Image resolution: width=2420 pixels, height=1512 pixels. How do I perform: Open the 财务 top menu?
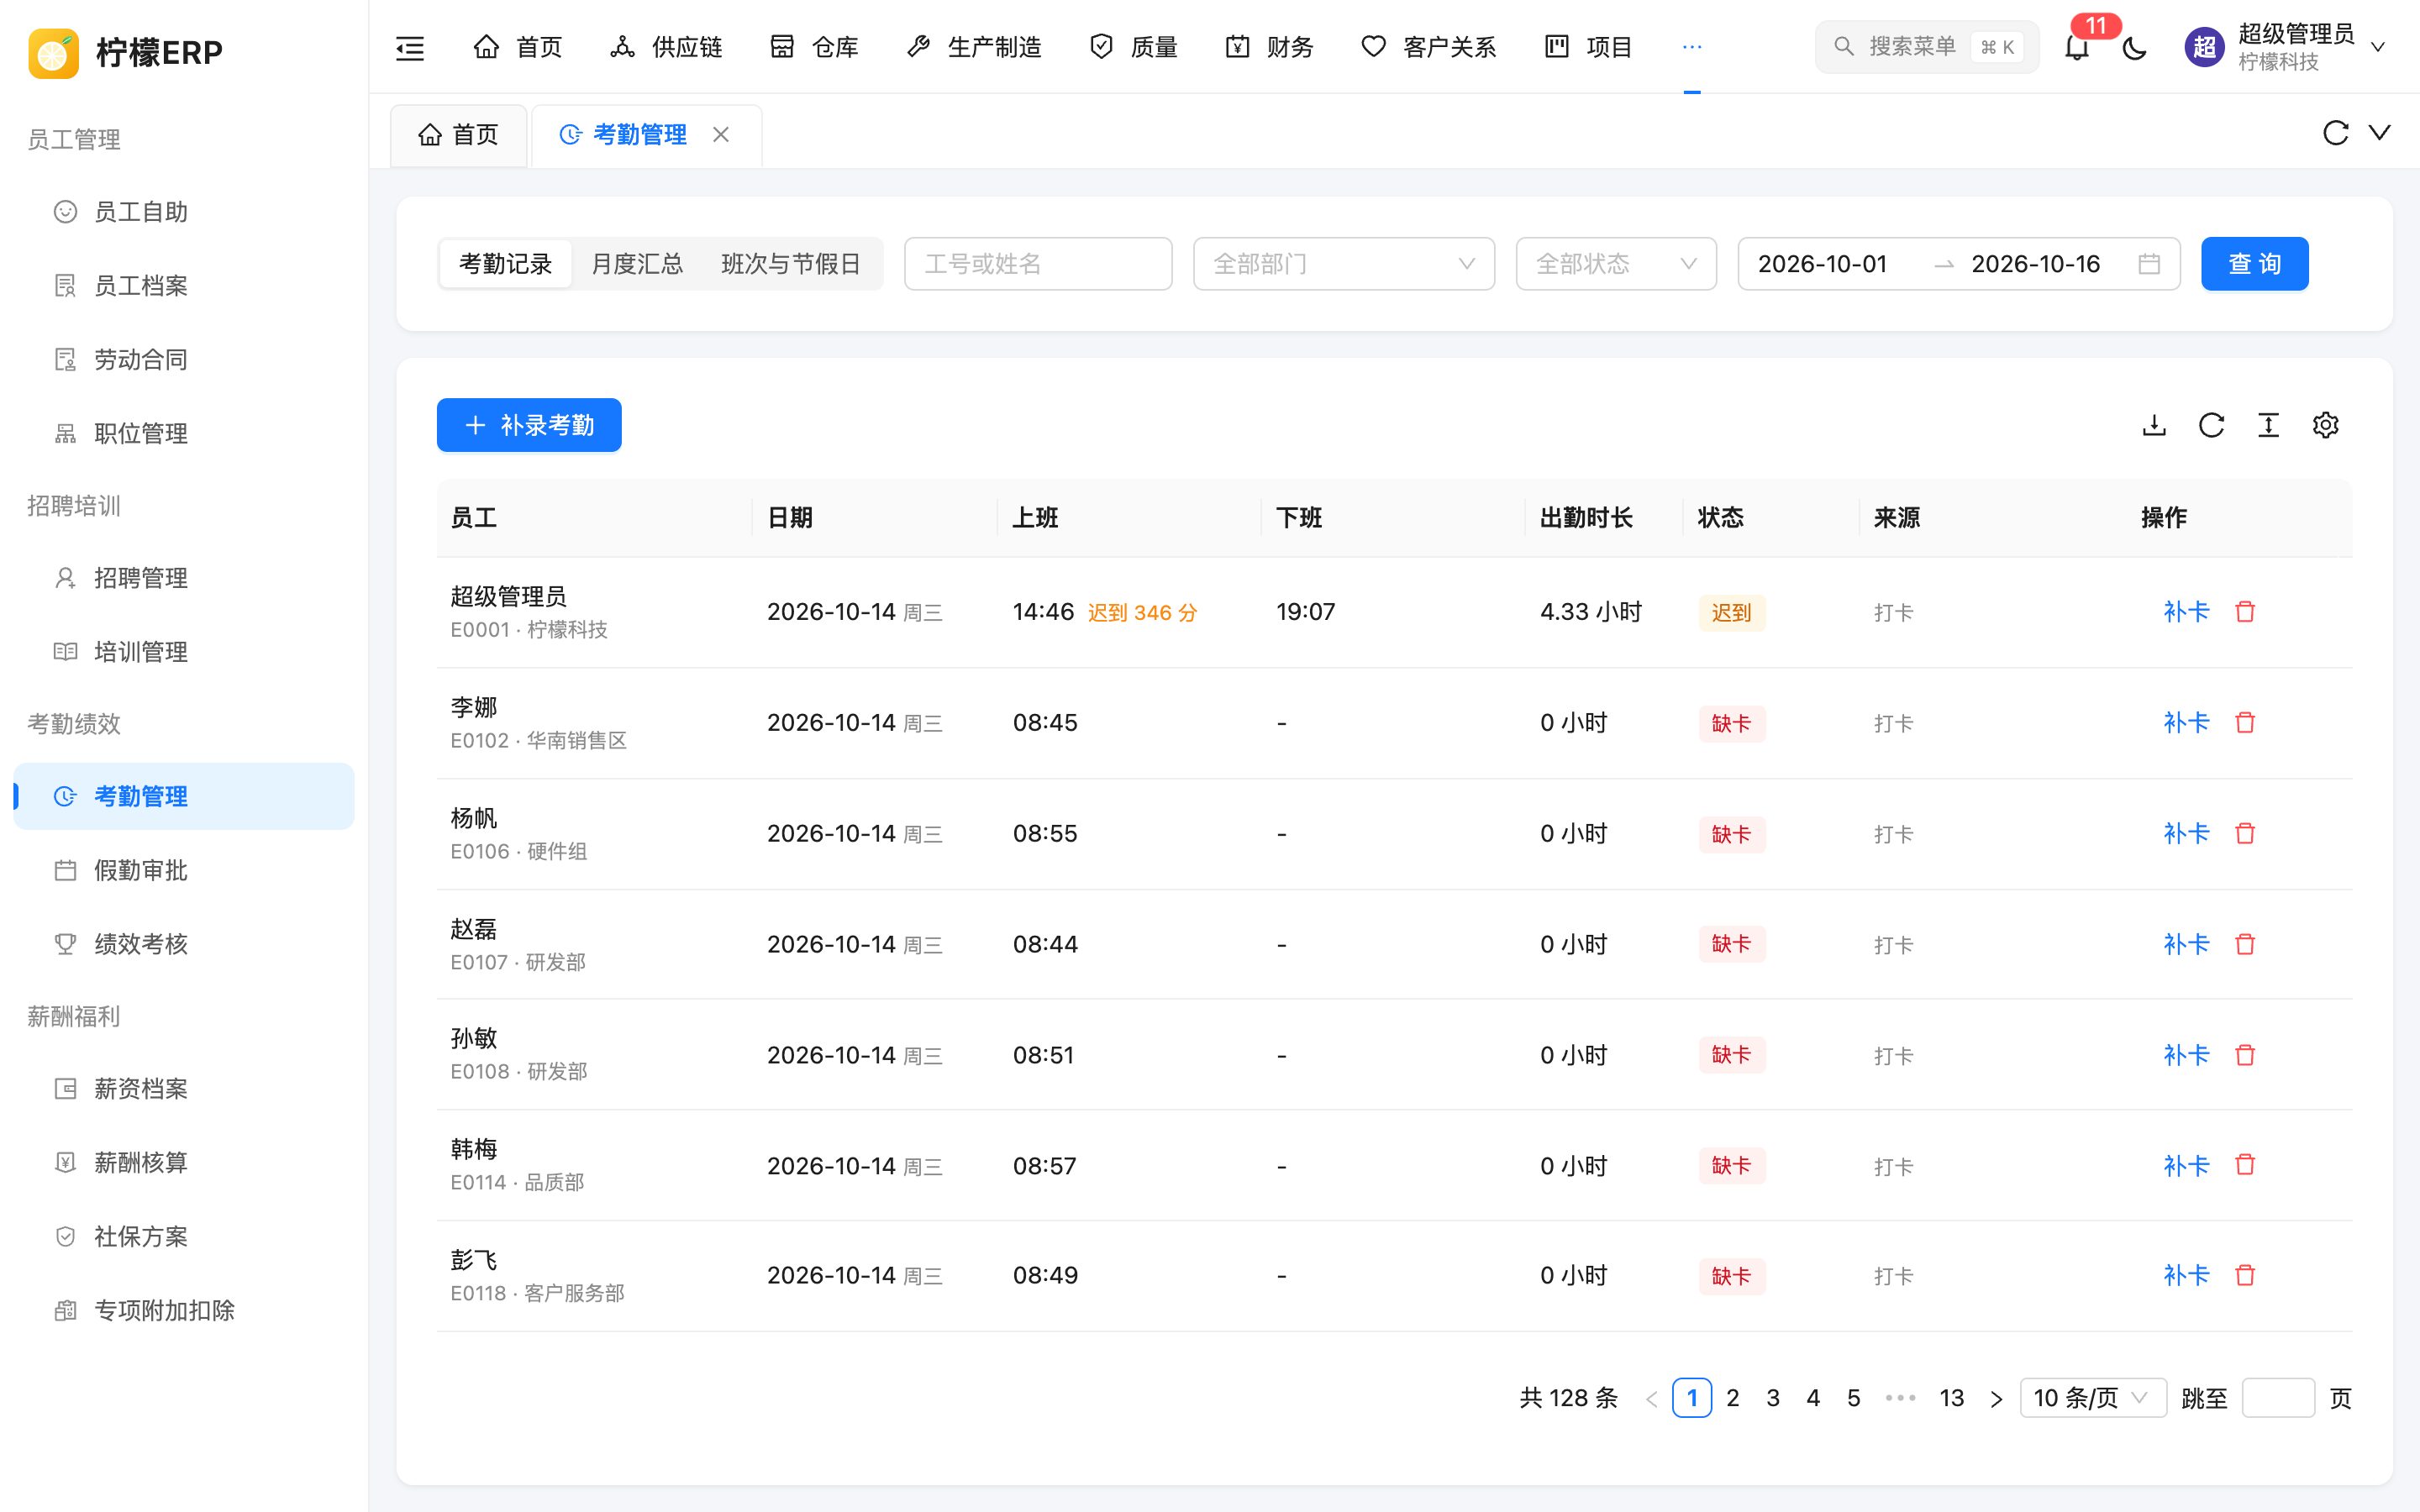point(1269,47)
